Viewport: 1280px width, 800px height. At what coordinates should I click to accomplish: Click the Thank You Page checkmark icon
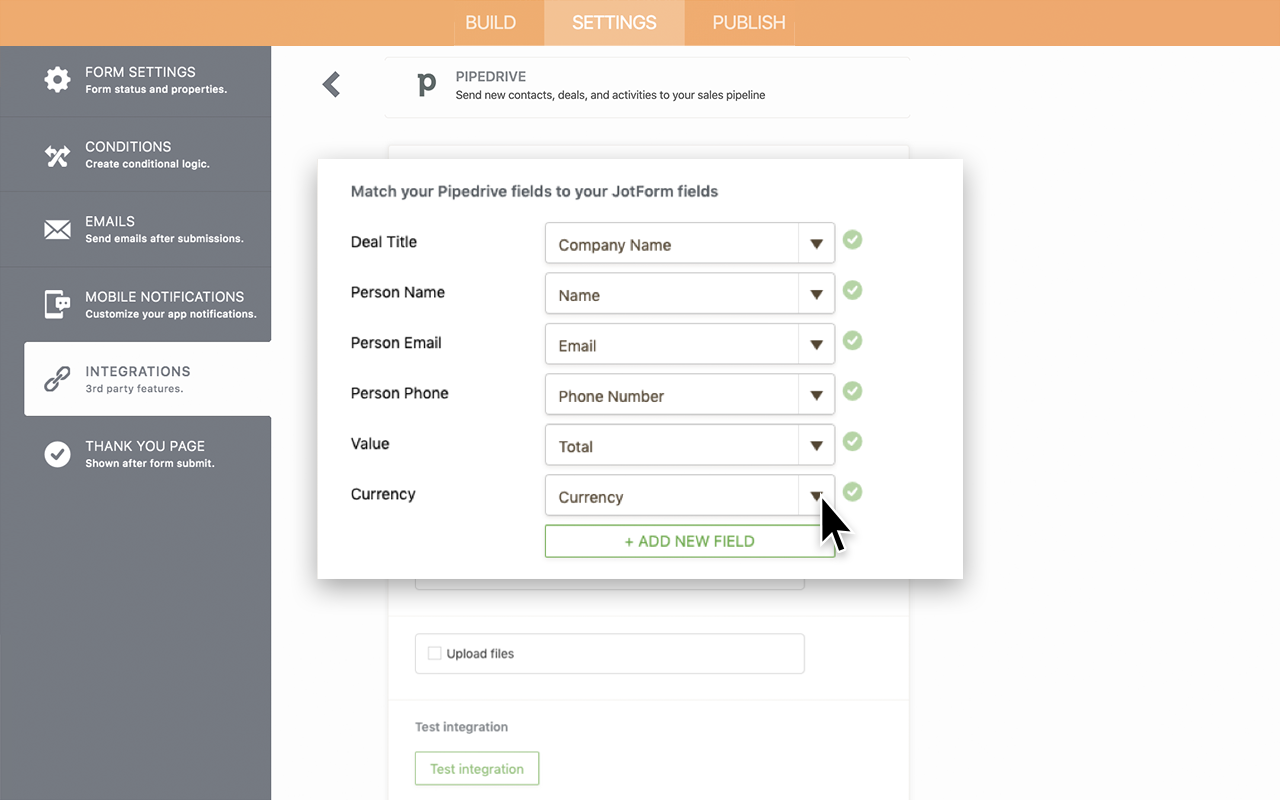[x=57, y=454]
